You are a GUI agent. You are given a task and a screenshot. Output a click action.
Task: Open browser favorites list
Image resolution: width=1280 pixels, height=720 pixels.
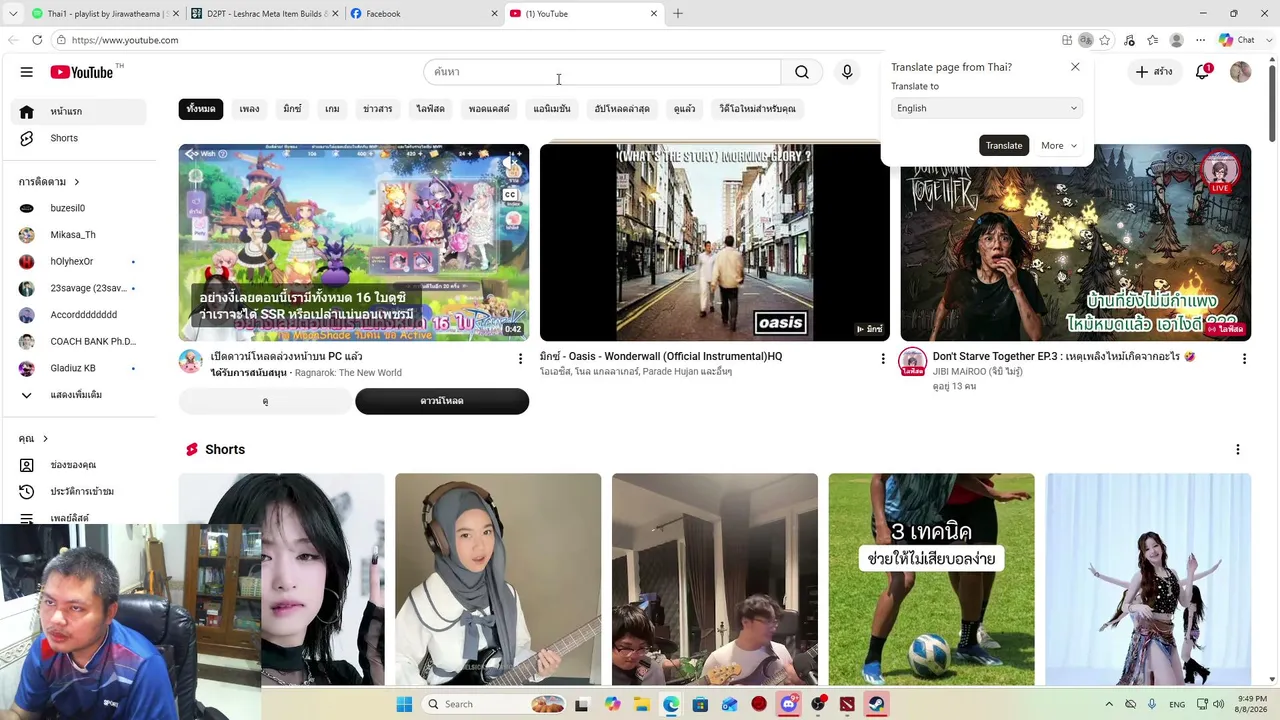[x=1153, y=40]
